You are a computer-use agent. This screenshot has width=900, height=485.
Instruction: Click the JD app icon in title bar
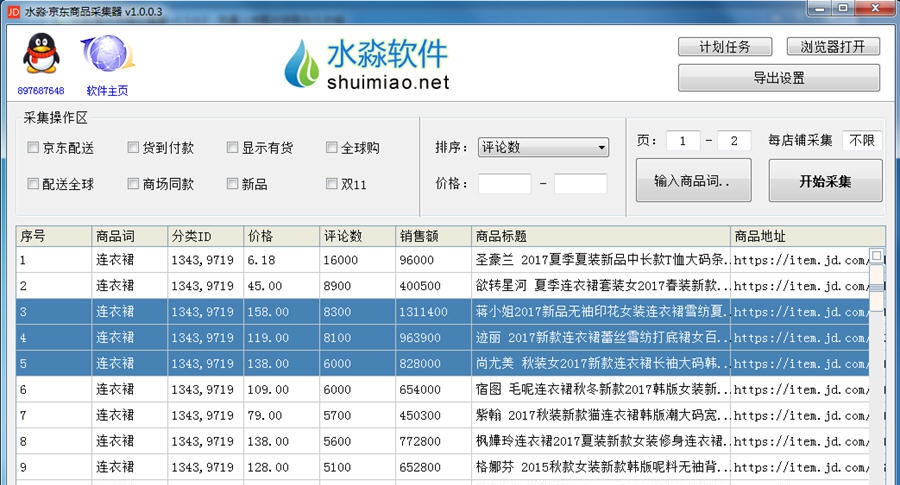[x=13, y=11]
